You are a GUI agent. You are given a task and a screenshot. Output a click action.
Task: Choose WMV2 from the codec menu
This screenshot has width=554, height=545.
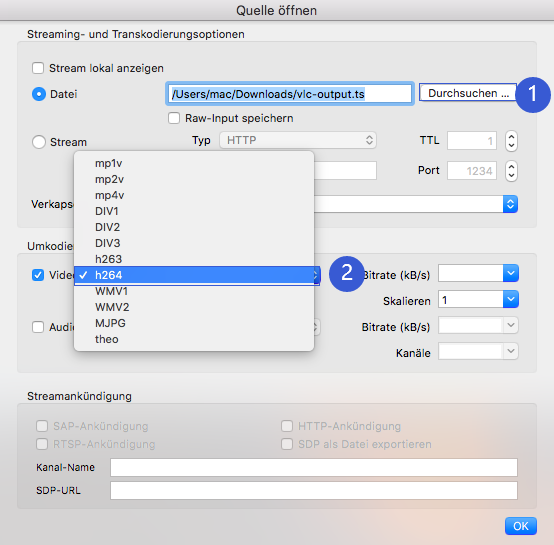(194, 307)
